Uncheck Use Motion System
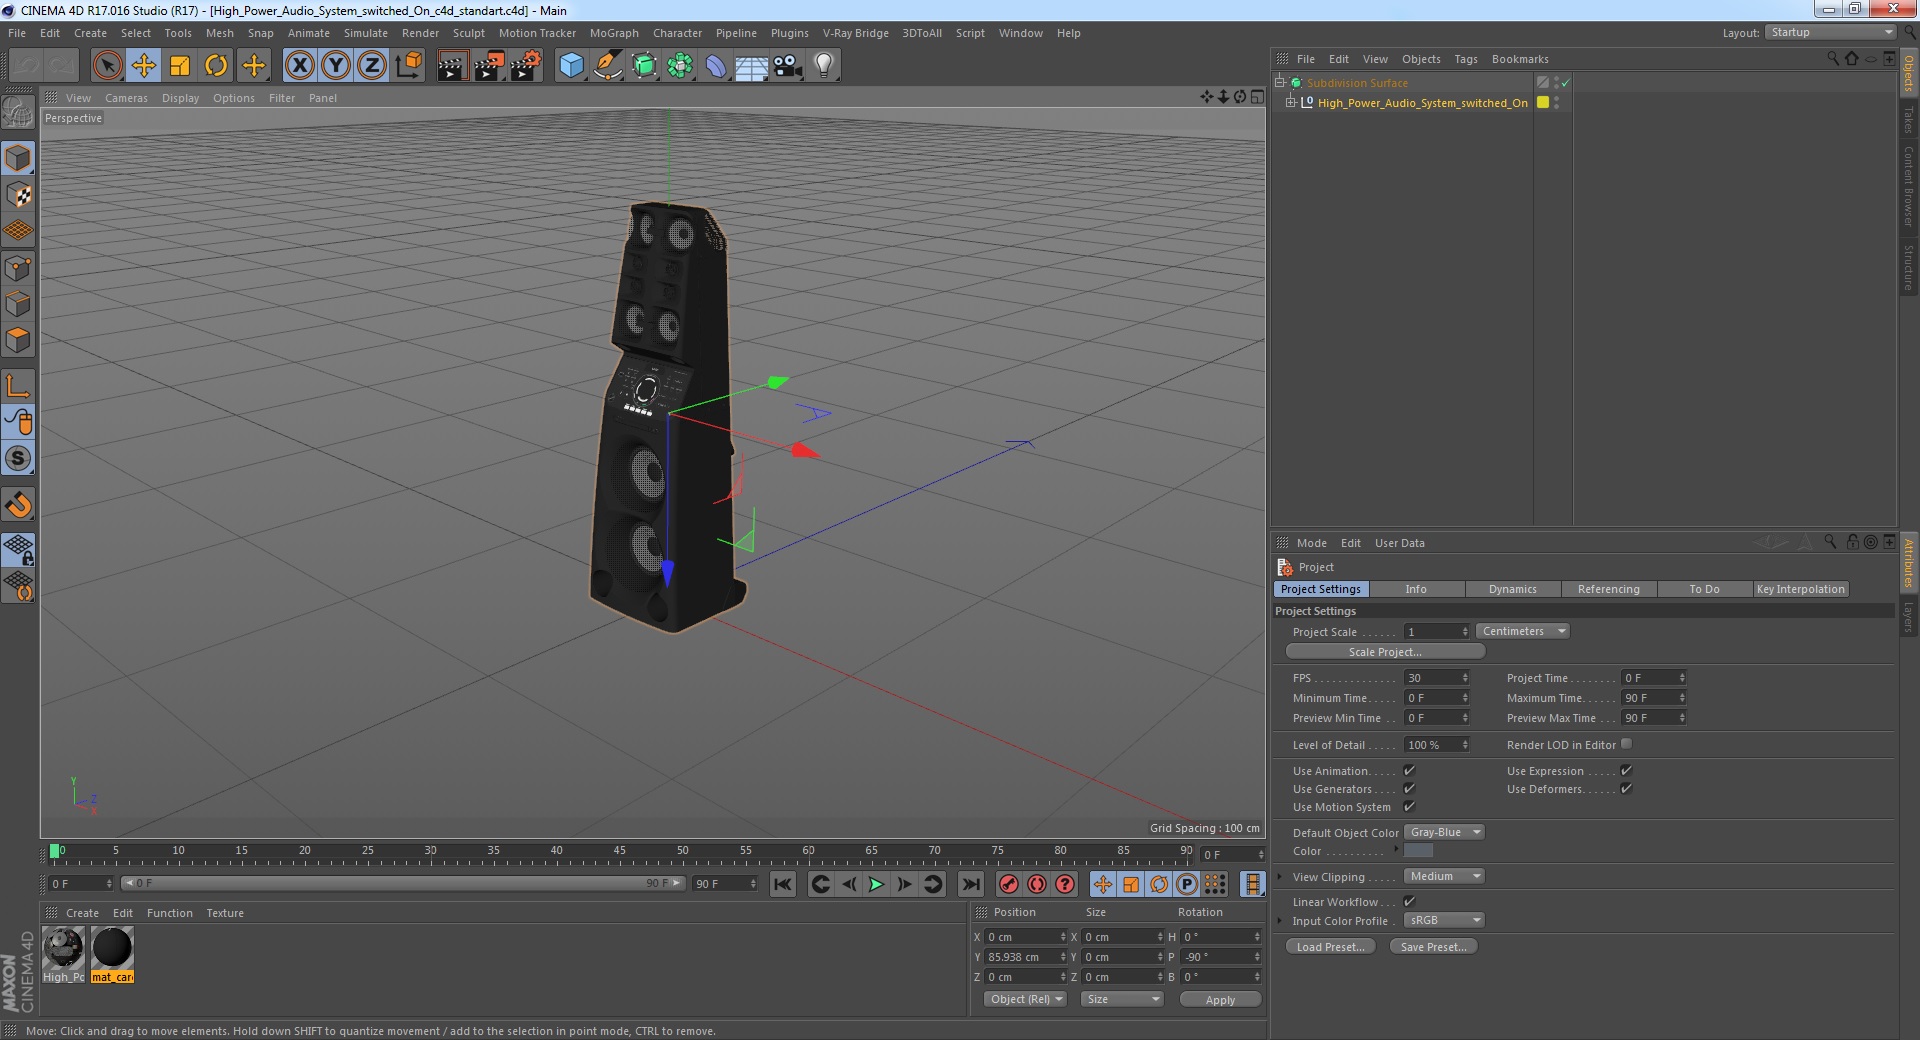 pyautogui.click(x=1409, y=806)
